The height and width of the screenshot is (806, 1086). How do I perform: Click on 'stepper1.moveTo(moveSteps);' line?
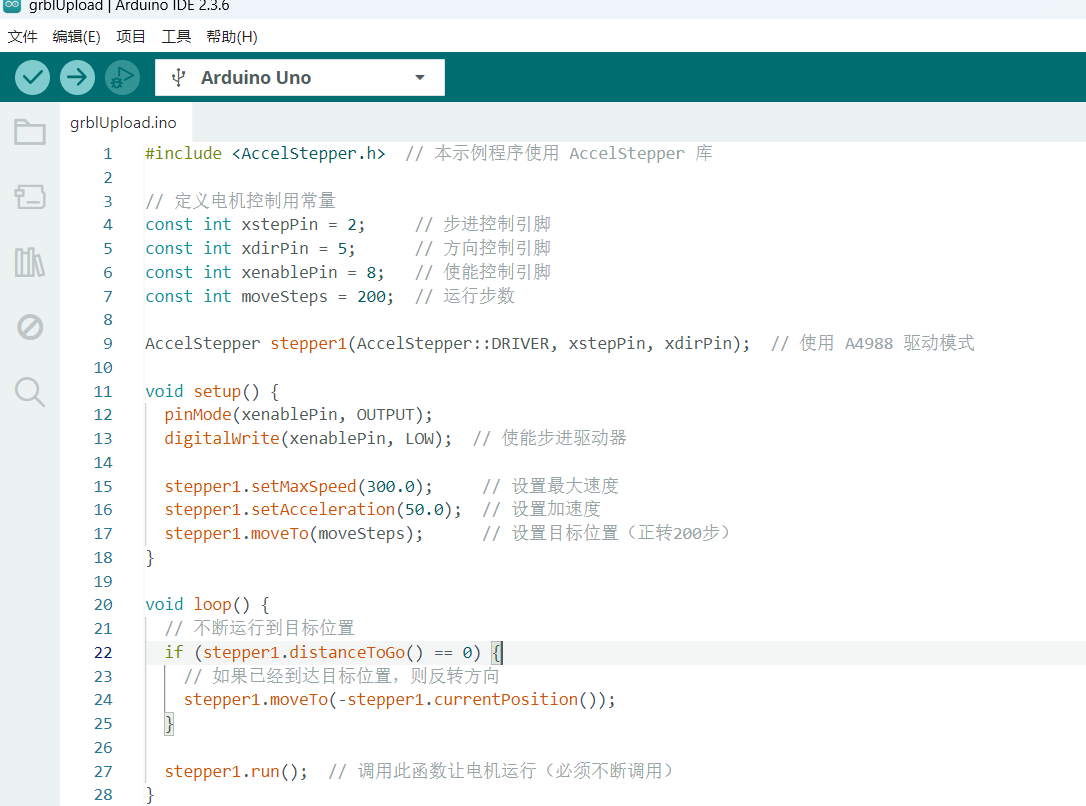click(x=294, y=533)
